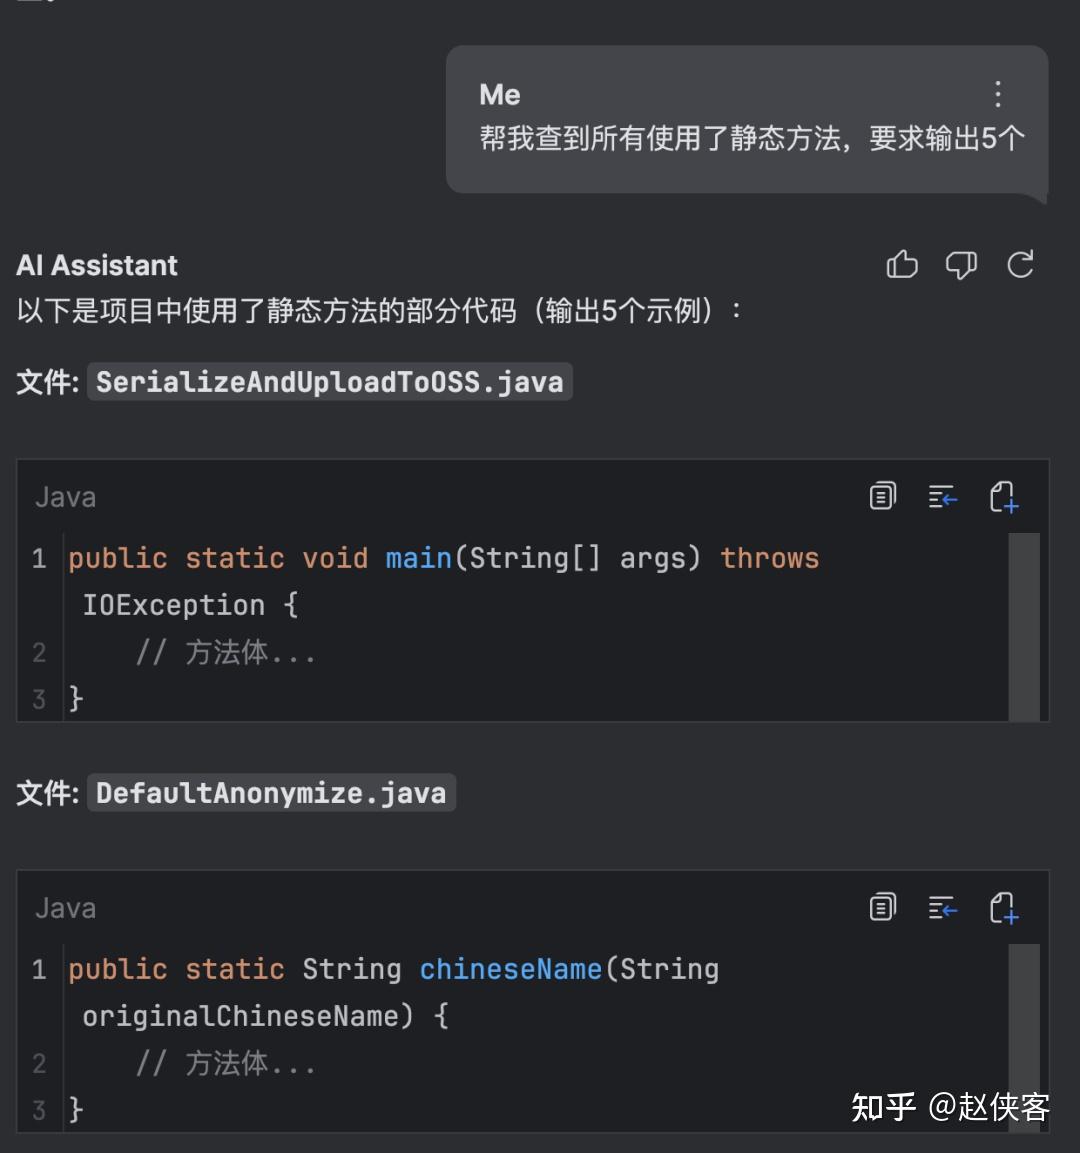Viewport: 1080px width, 1153px height.
Task: Click the 知乎 @赵侠客 watermark text
Action: tap(952, 1108)
